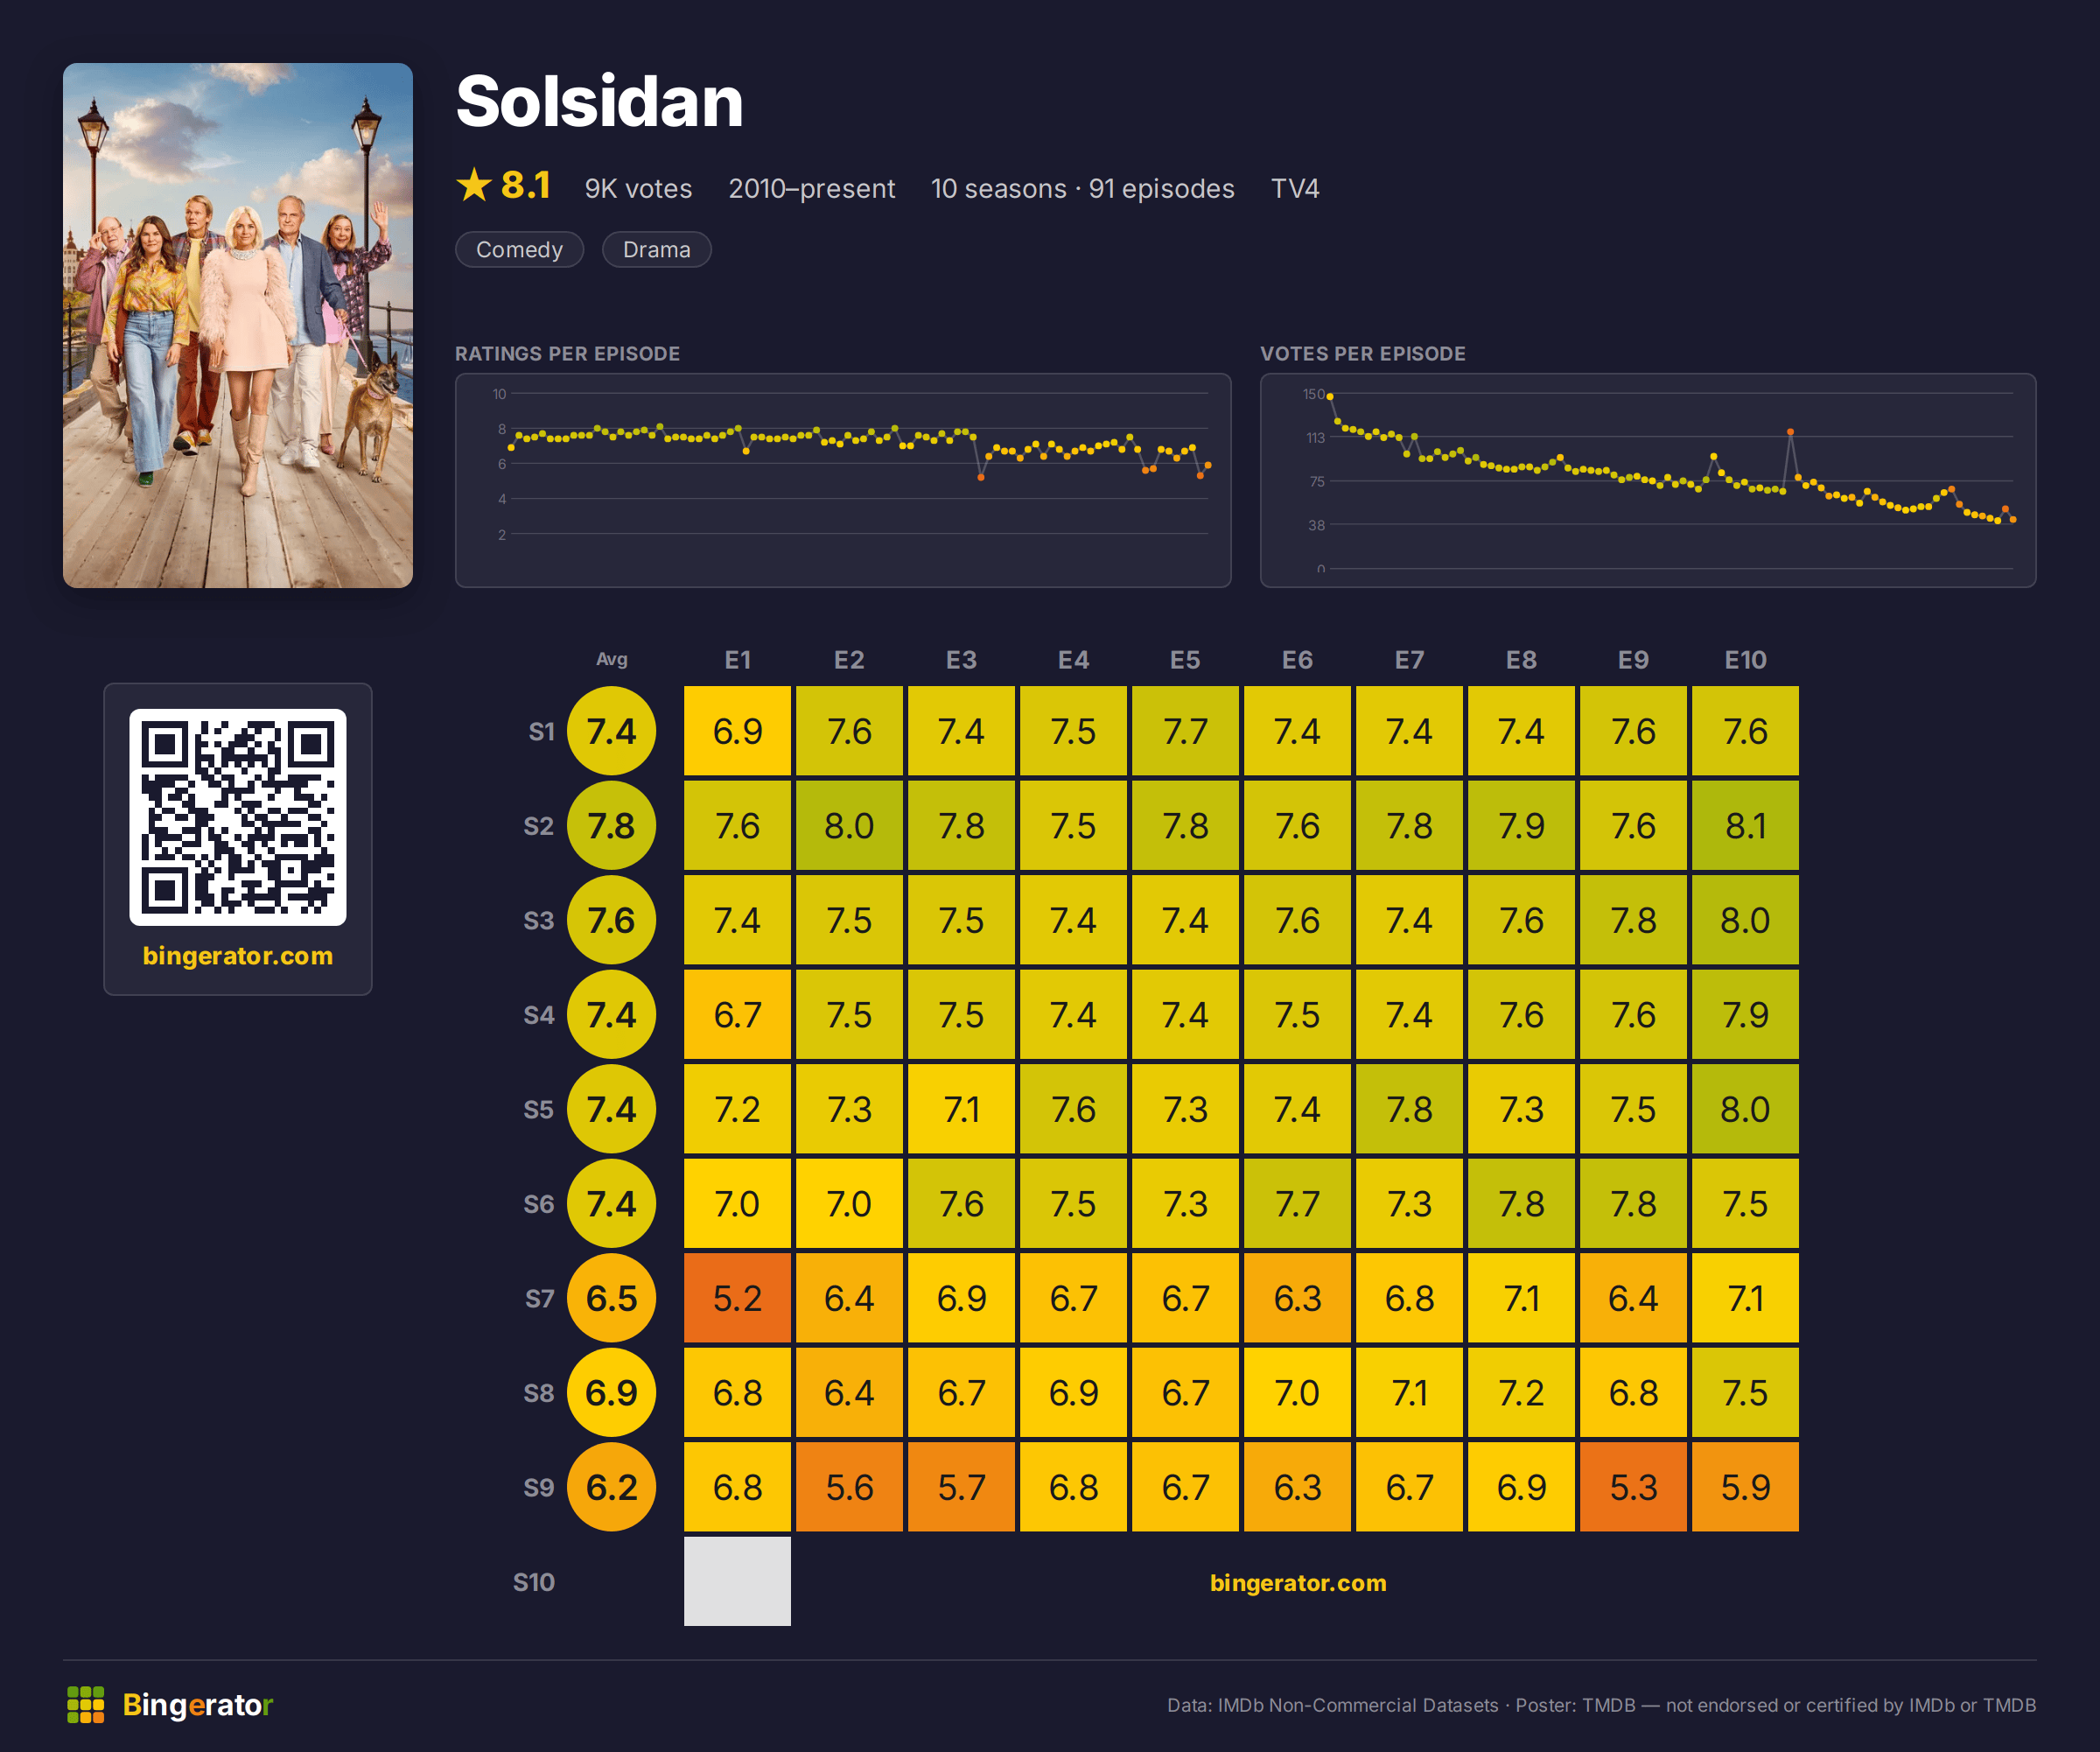The height and width of the screenshot is (1752, 2100).
Task: Click the empty grey S10 E1 cell
Action: point(737,1582)
